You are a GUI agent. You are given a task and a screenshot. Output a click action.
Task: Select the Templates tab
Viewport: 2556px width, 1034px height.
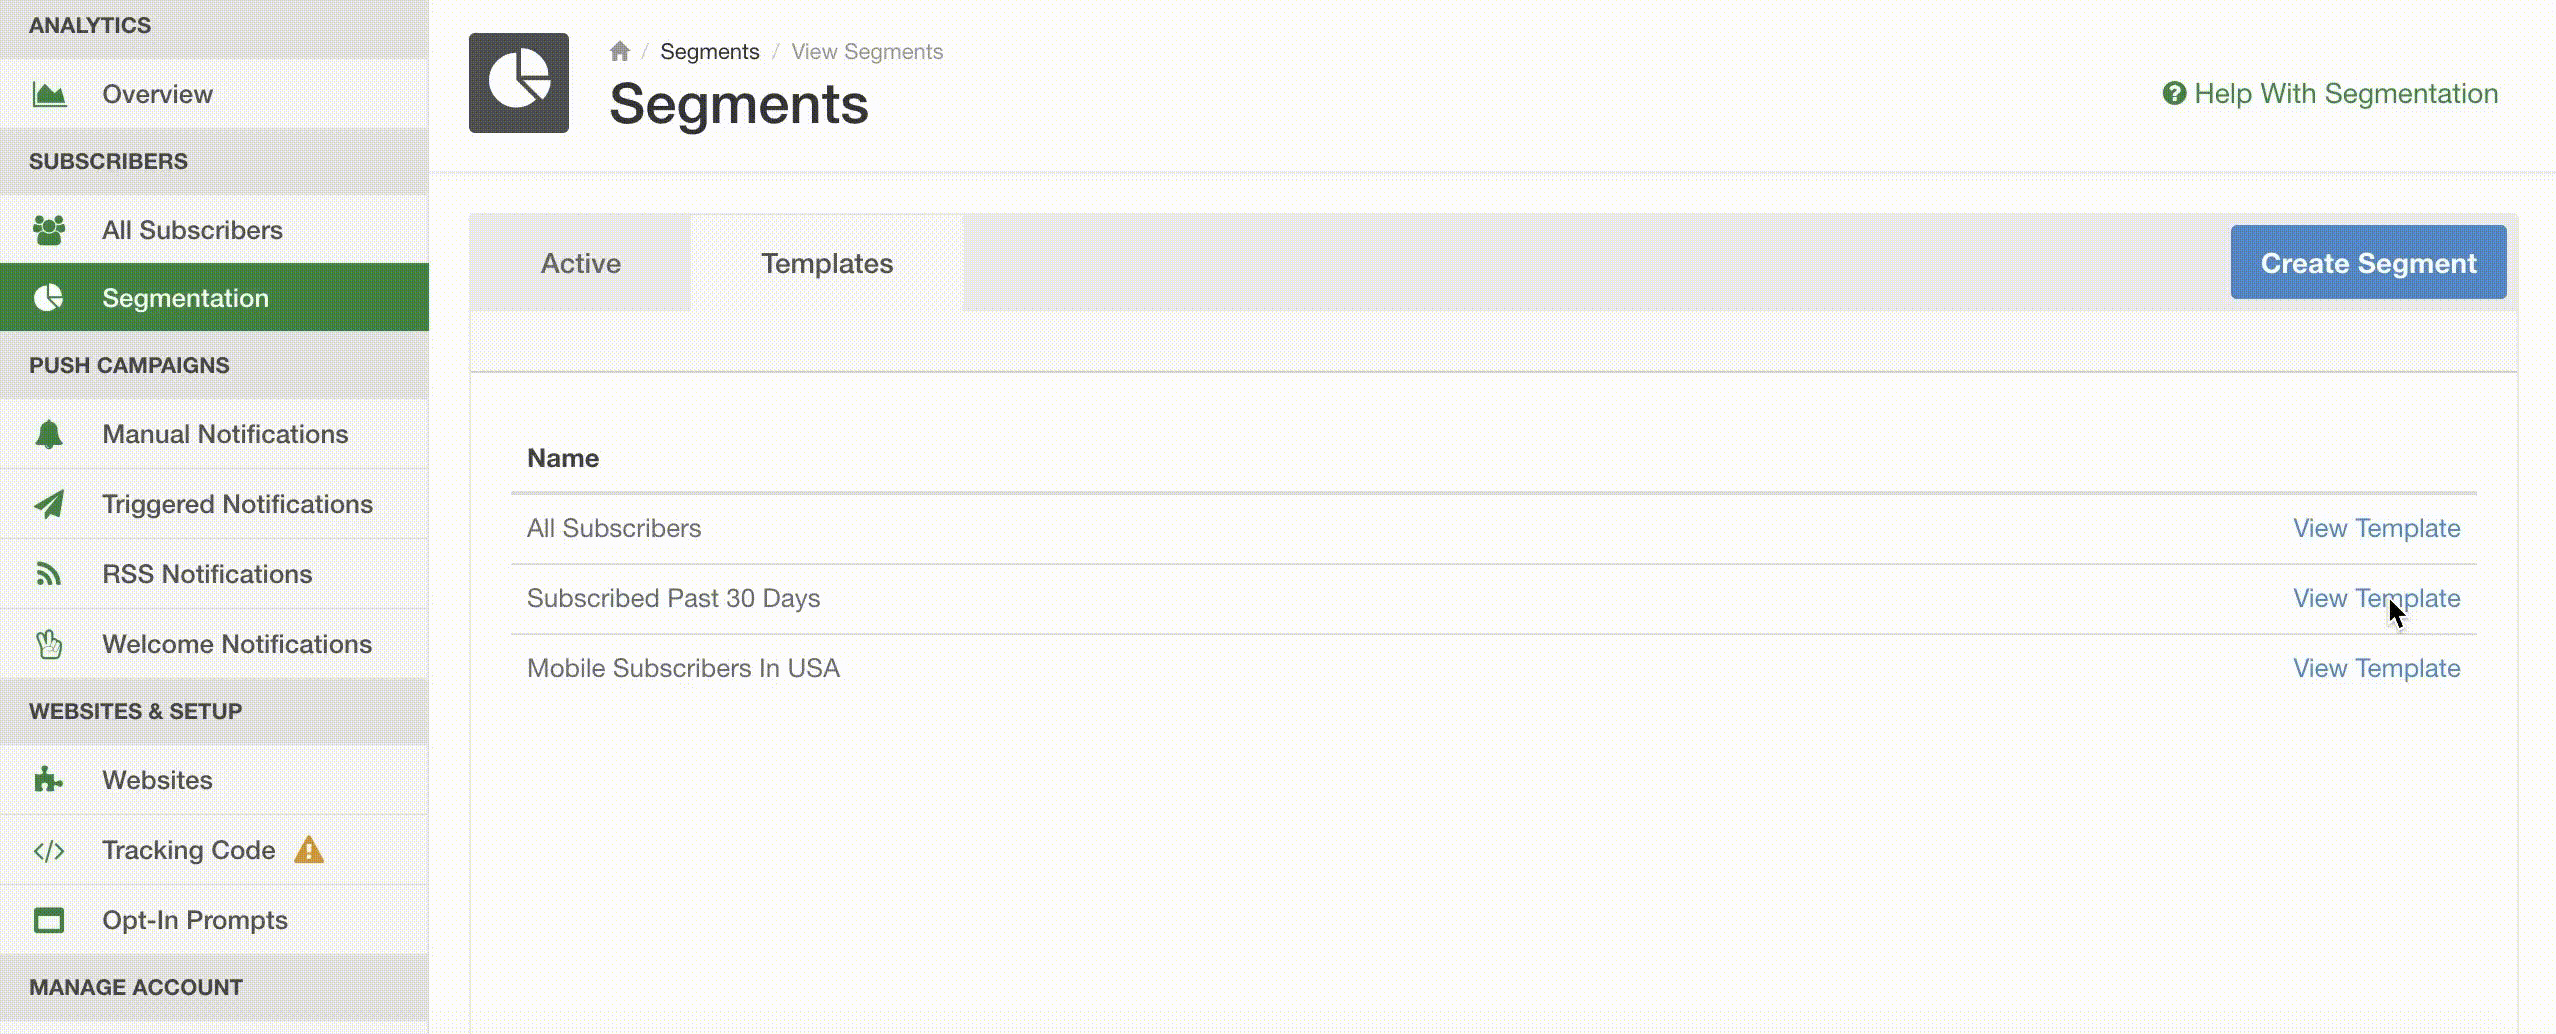click(x=827, y=263)
